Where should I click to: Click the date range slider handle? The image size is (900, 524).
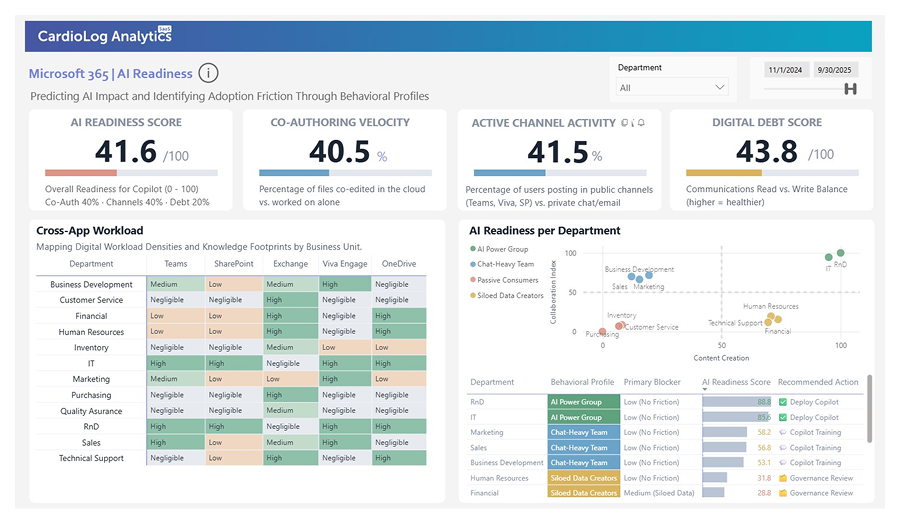click(x=851, y=88)
